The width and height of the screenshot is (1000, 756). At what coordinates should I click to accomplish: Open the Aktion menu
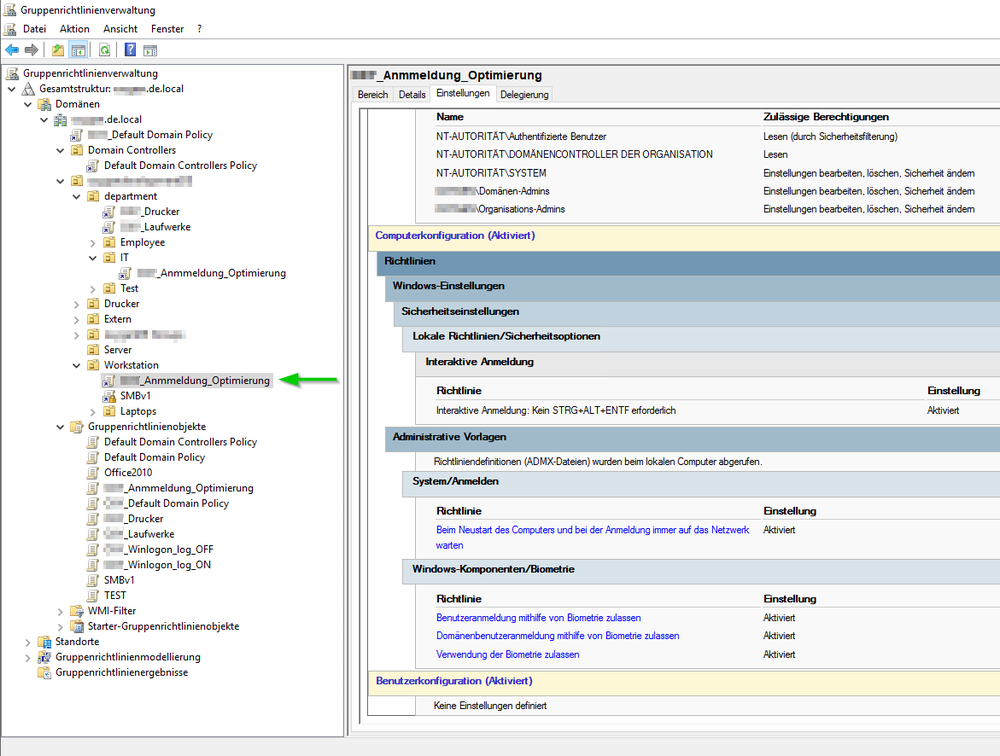coord(74,29)
